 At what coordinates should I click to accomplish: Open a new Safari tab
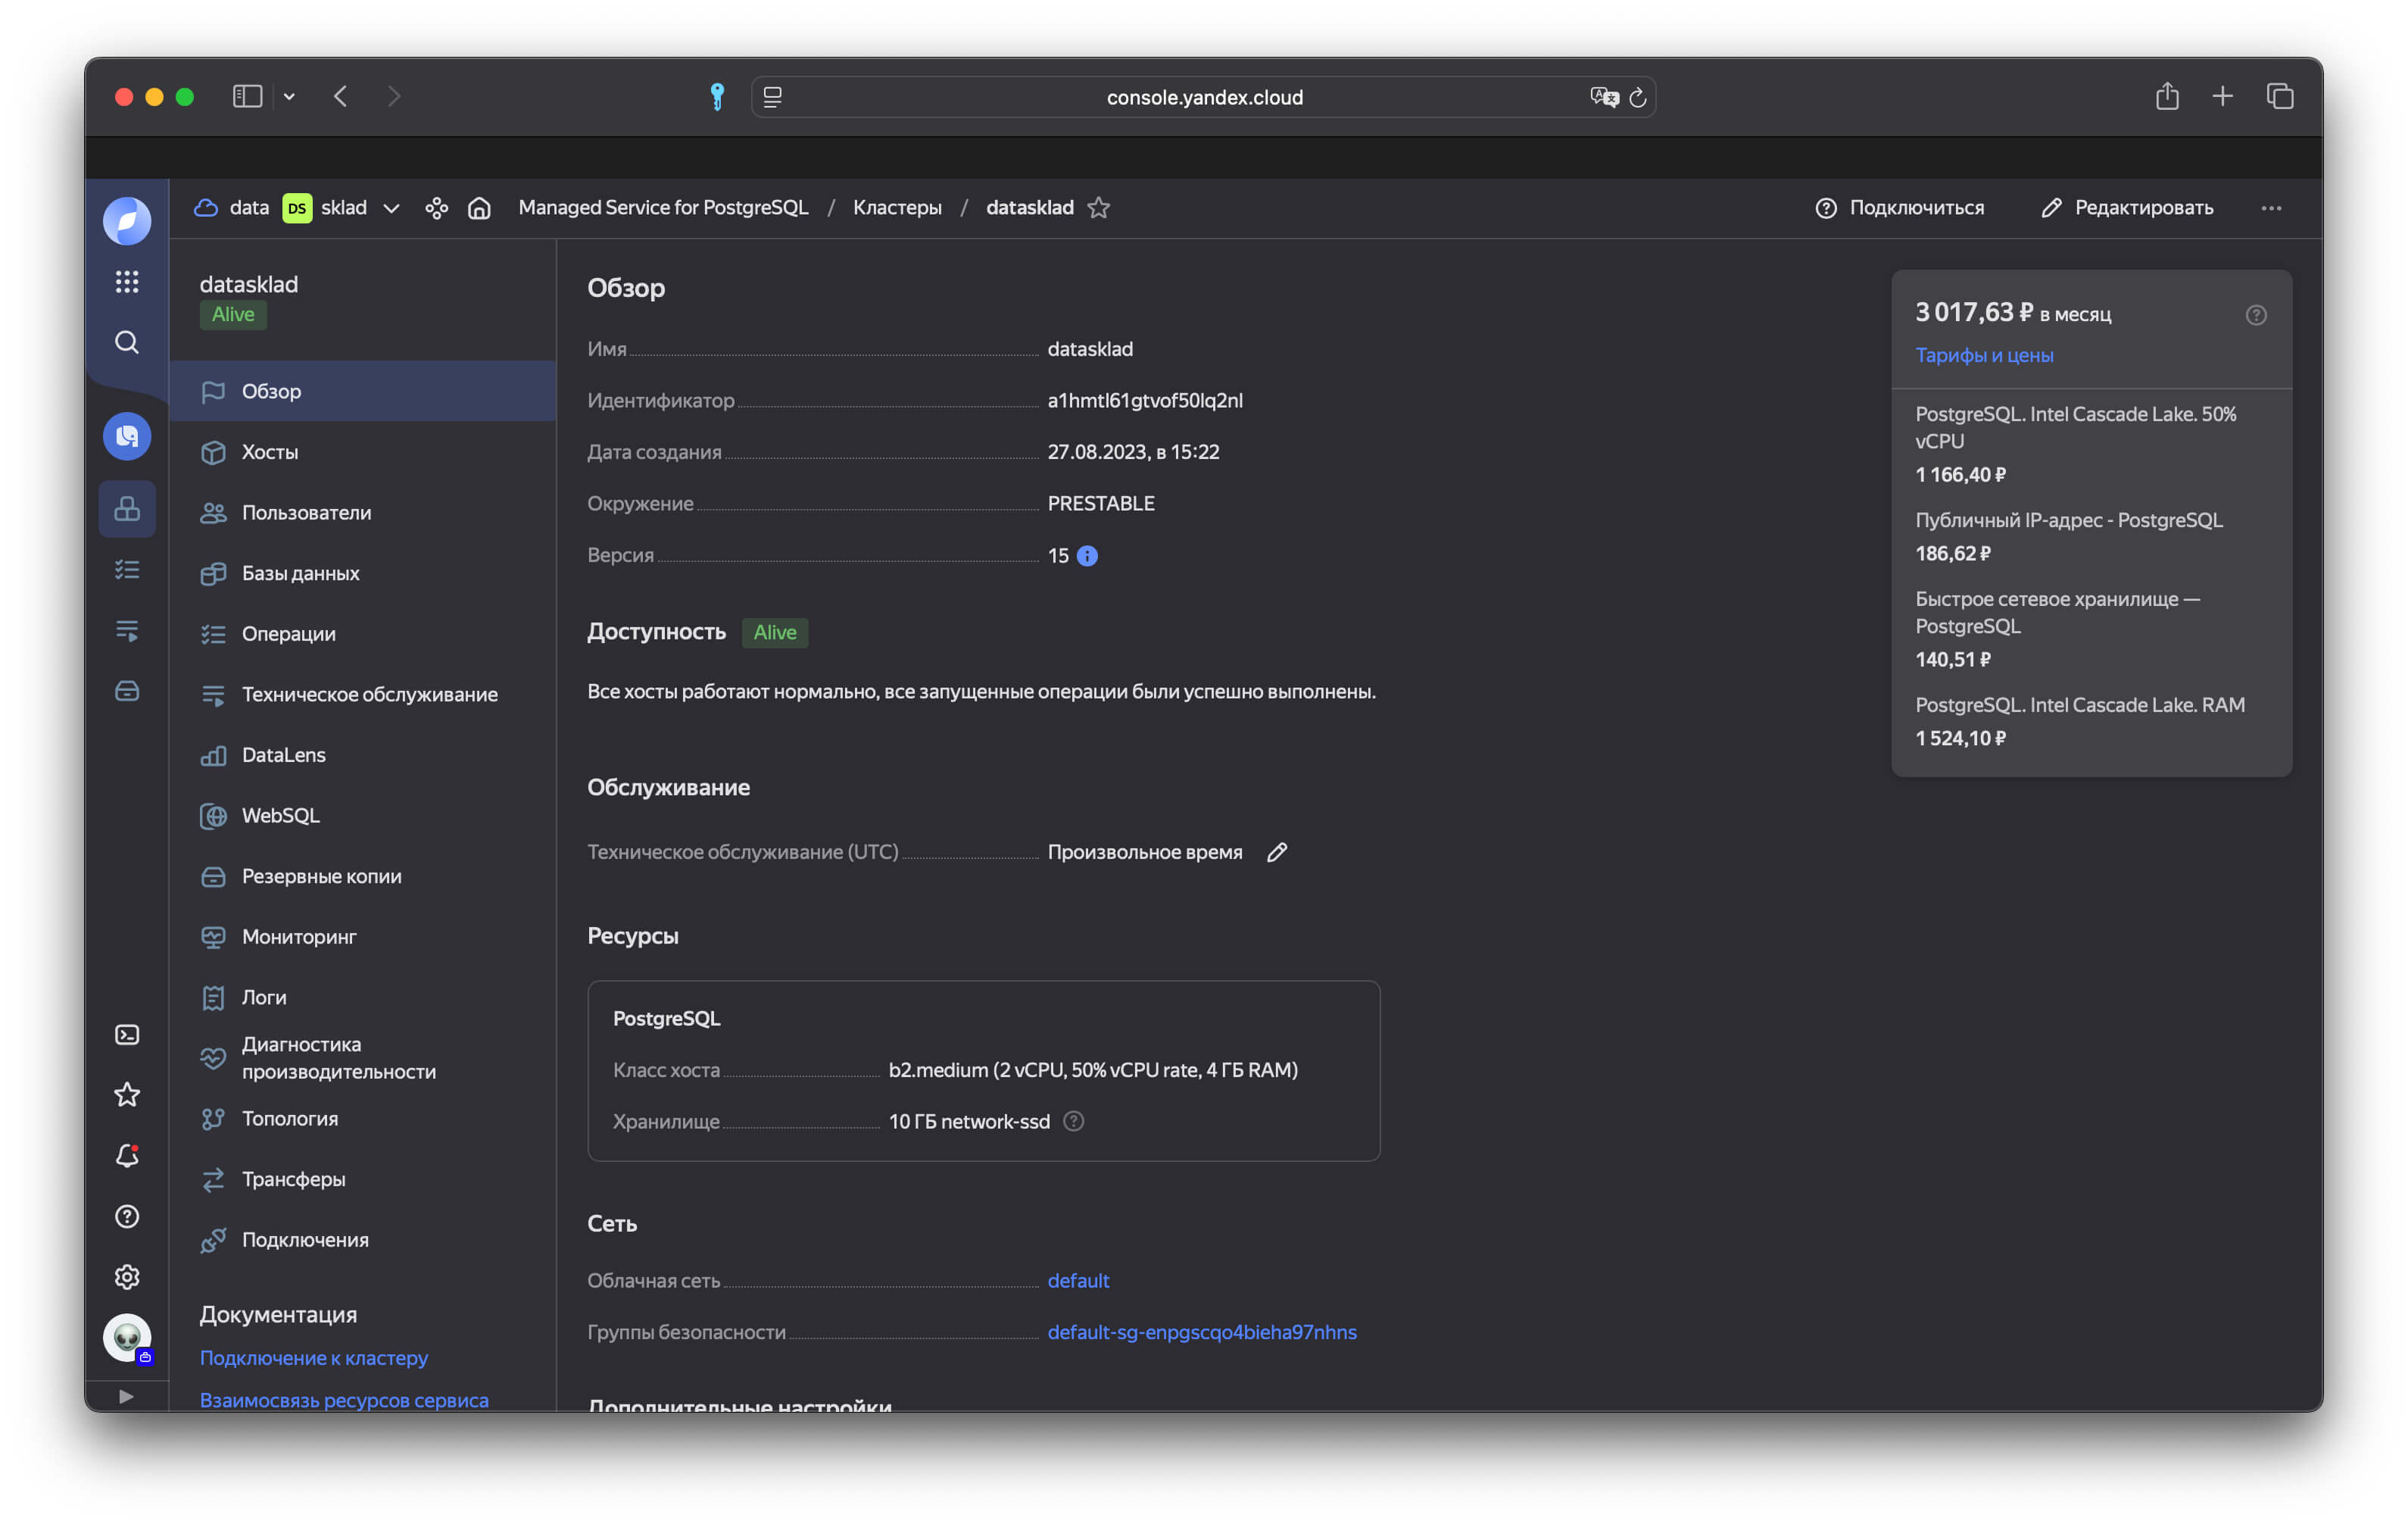(x=2223, y=96)
